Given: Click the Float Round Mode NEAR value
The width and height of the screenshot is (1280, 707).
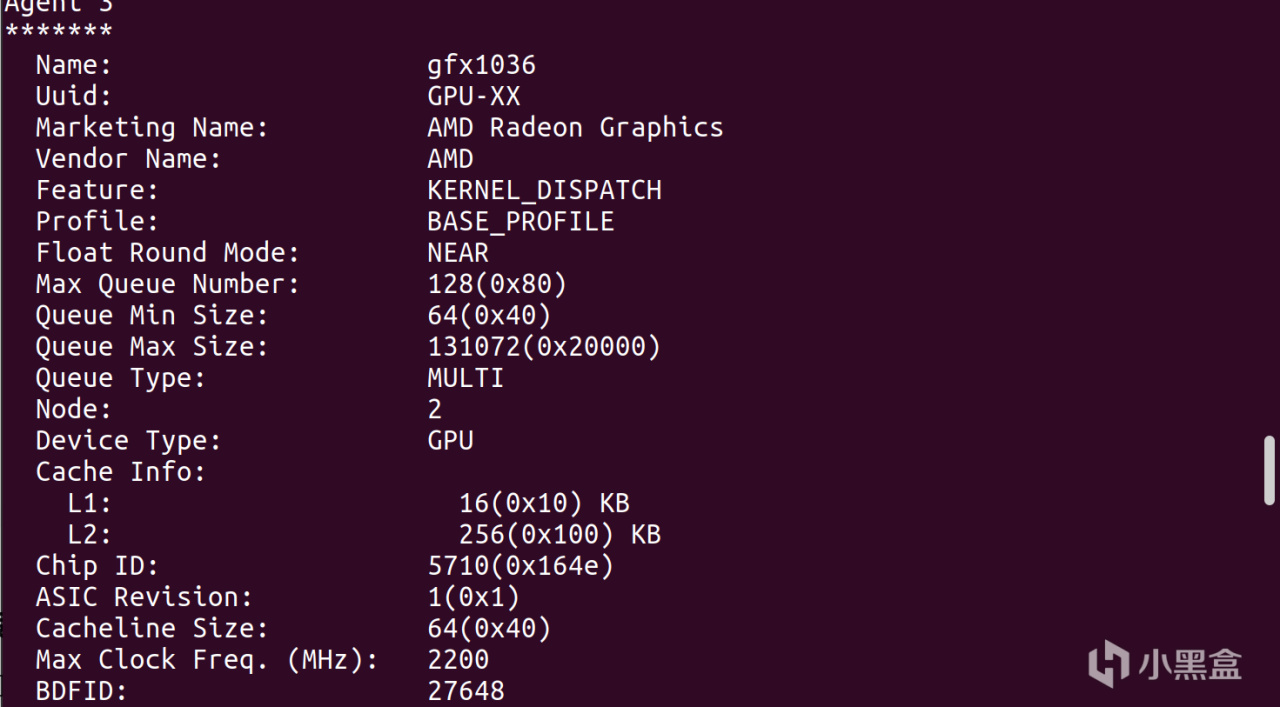Looking at the screenshot, I should click(458, 253).
